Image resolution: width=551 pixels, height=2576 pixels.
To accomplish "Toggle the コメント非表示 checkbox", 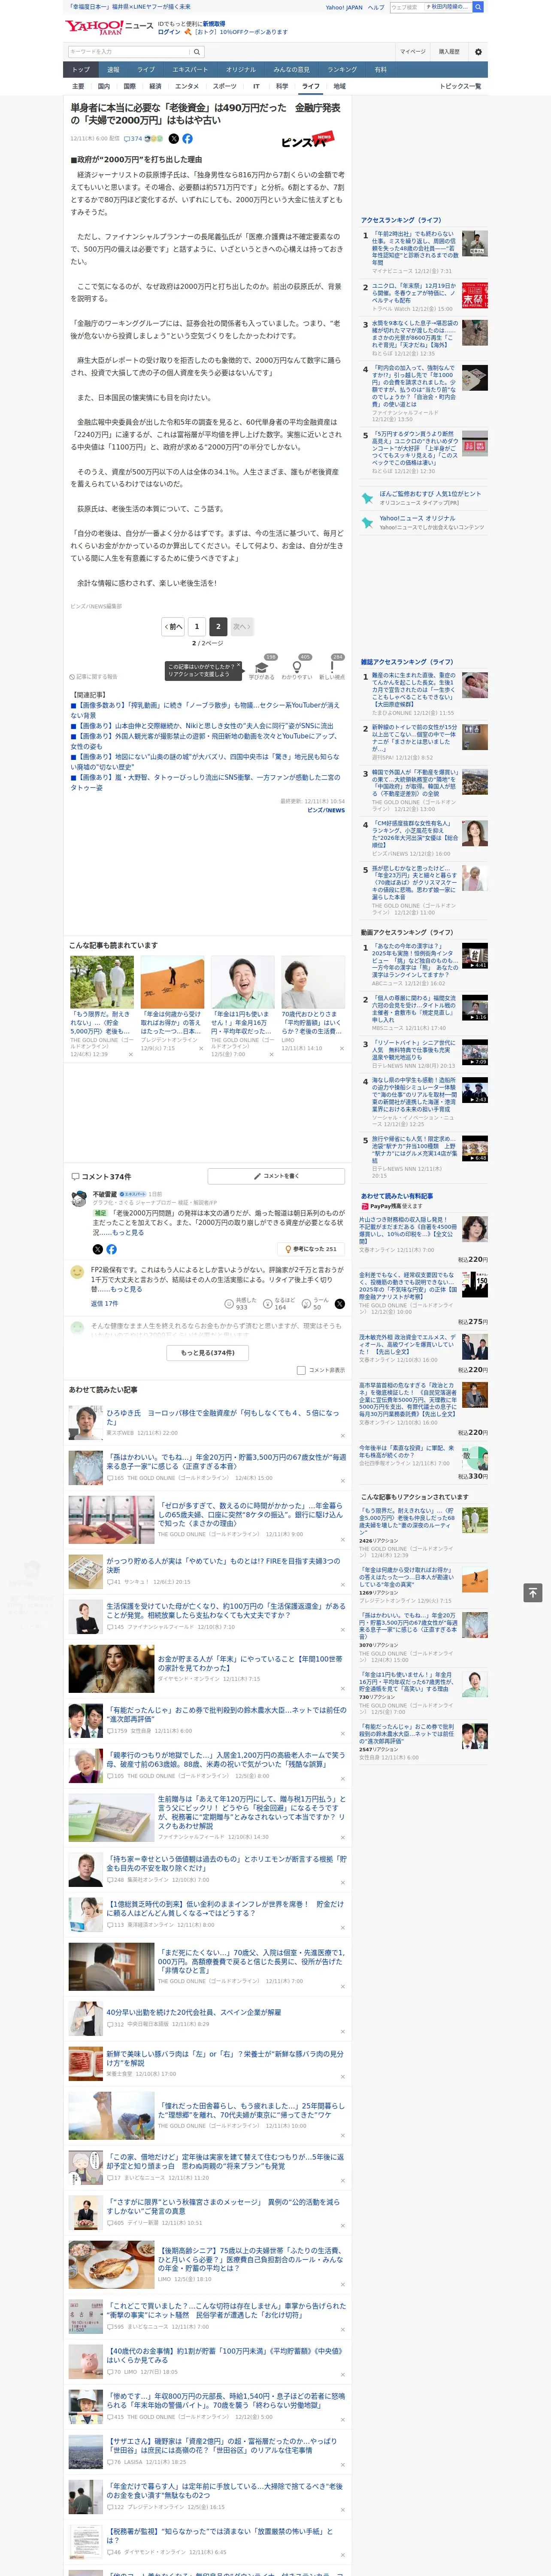I will (301, 1370).
